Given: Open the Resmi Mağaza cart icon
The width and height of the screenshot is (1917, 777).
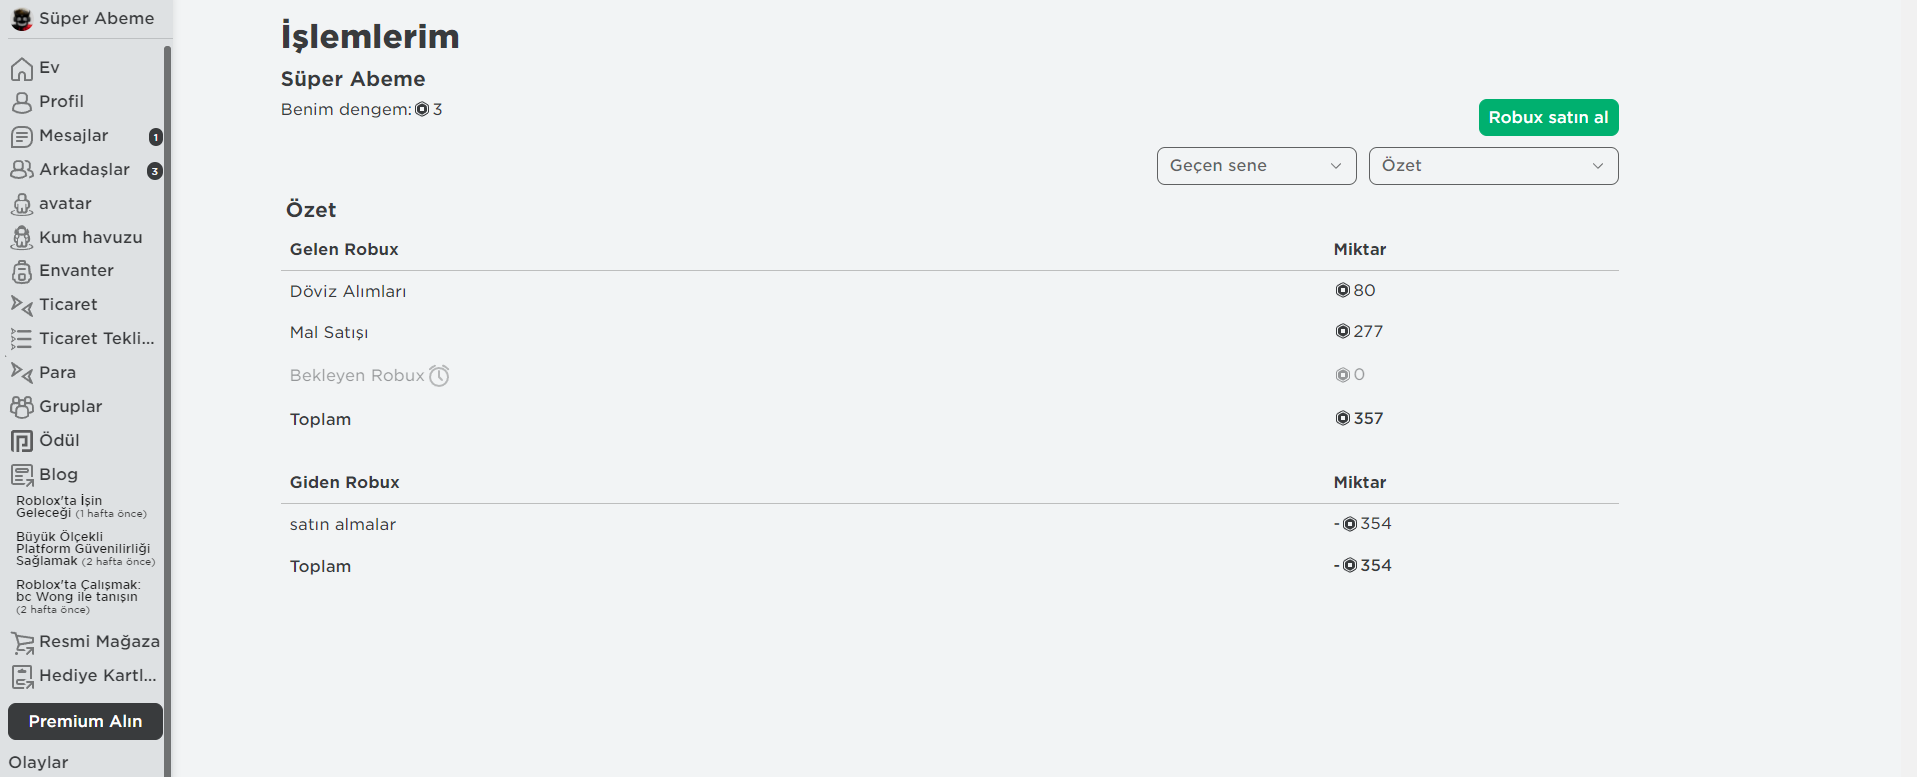Looking at the screenshot, I should tap(22, 642).
